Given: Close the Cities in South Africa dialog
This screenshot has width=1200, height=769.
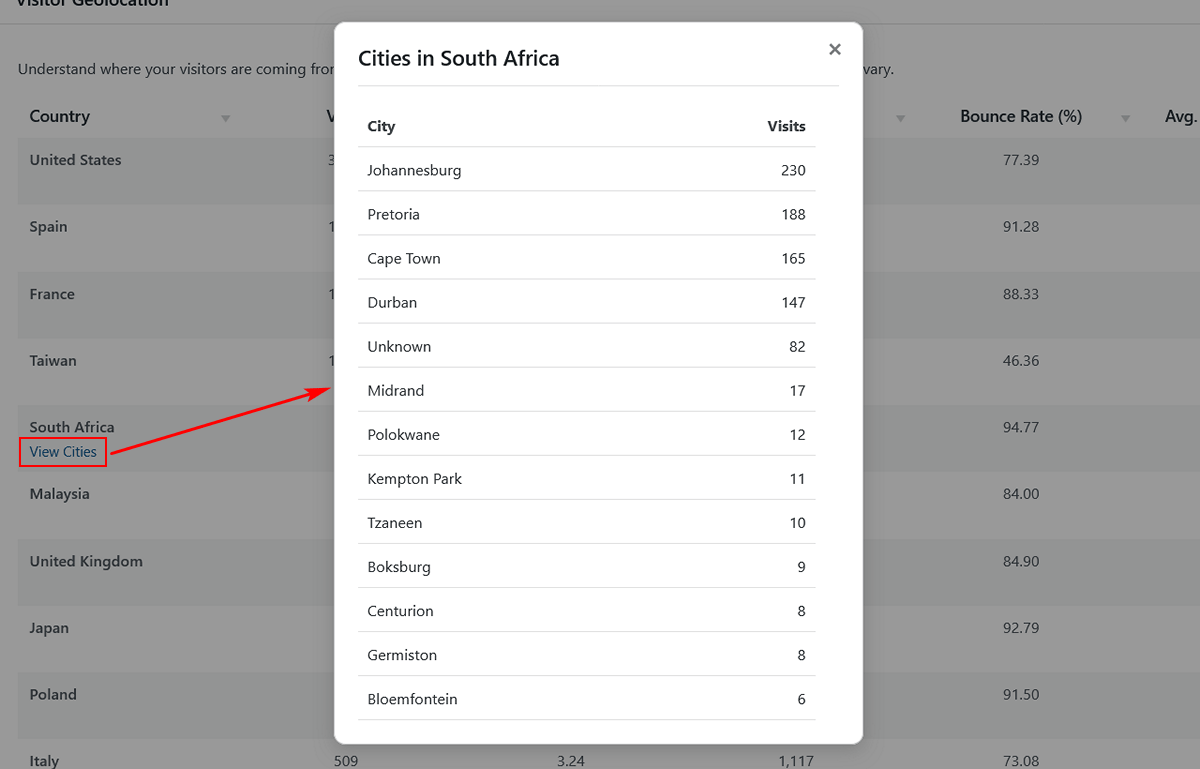Looking at the screenshot, I should (x=835, y=48).
